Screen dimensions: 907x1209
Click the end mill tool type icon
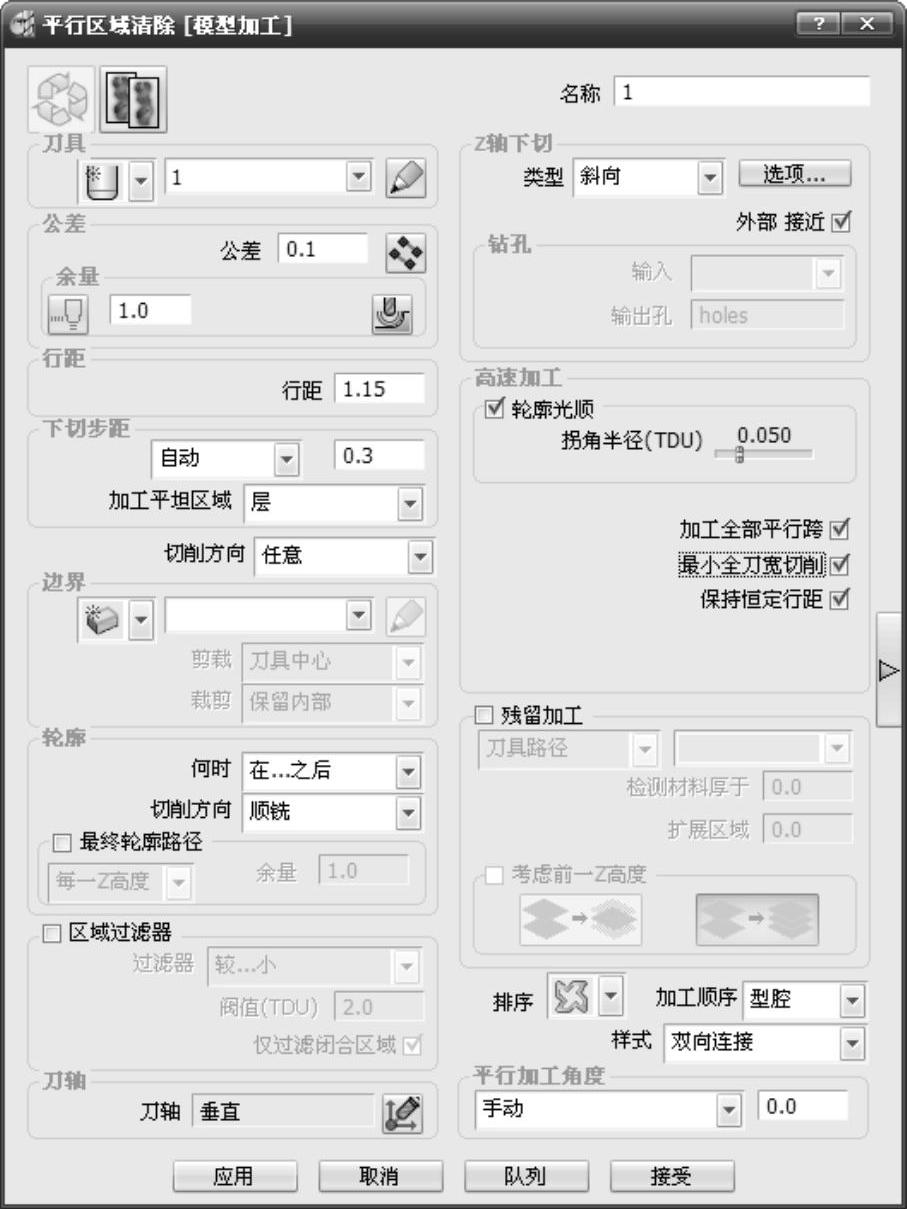click(x=103, y=181)
